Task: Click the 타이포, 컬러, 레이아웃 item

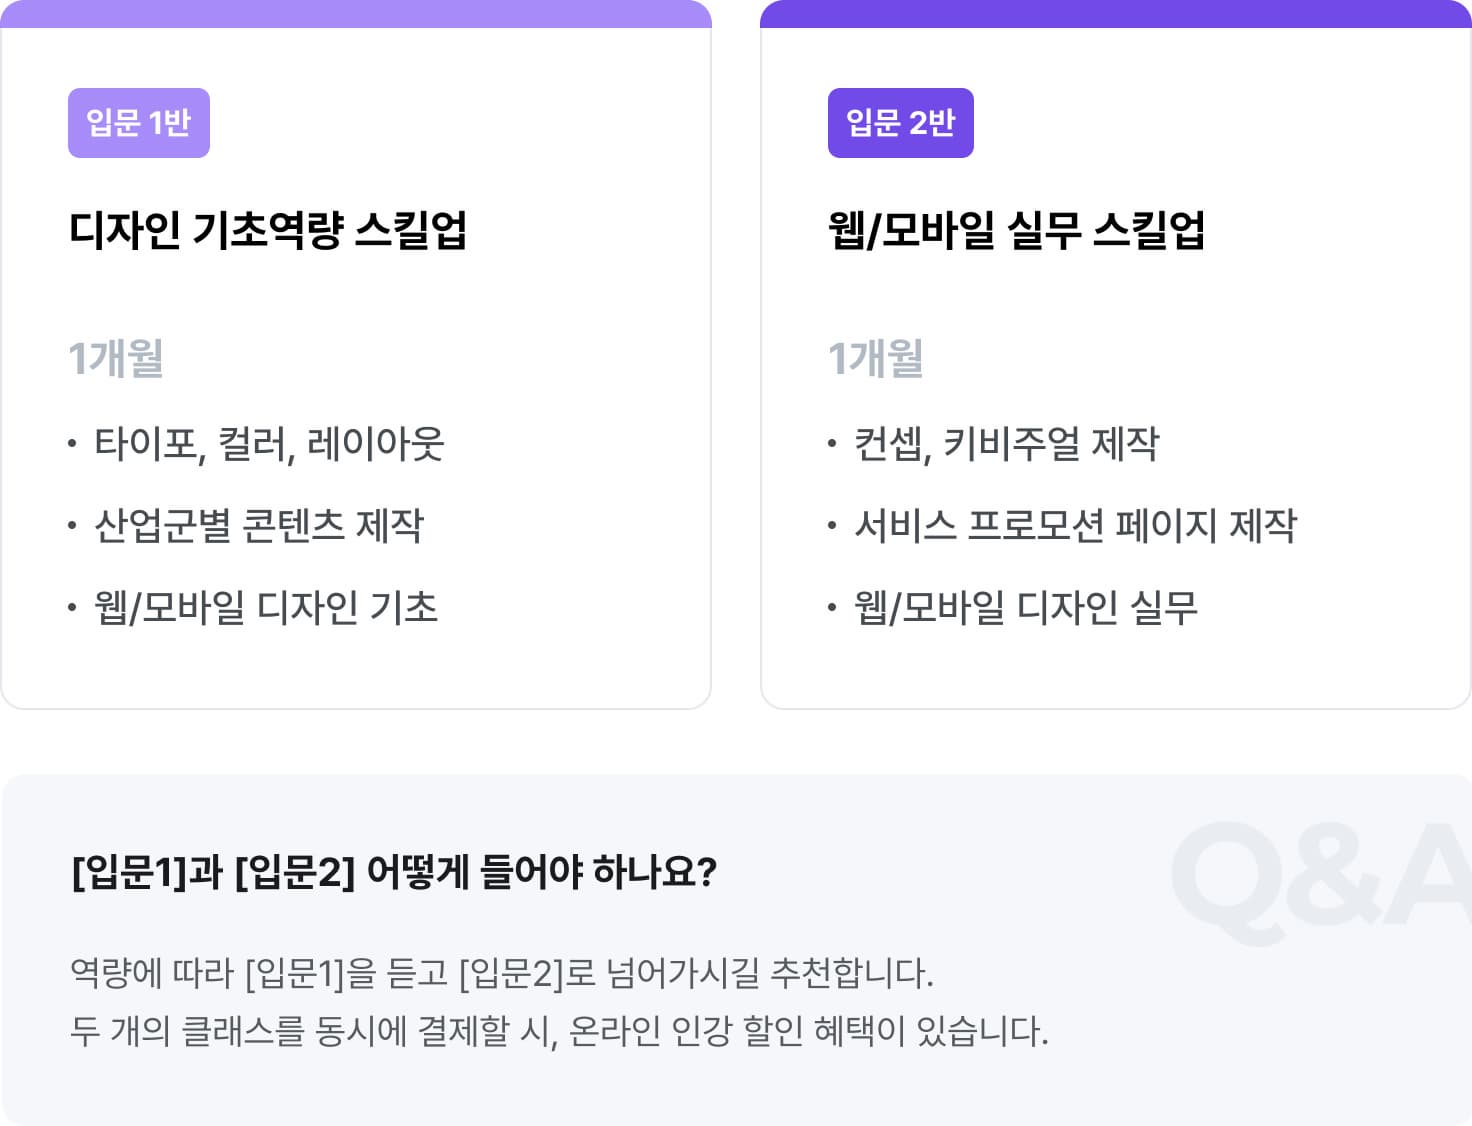Action: pyautogui.click(x=269, y=443)
